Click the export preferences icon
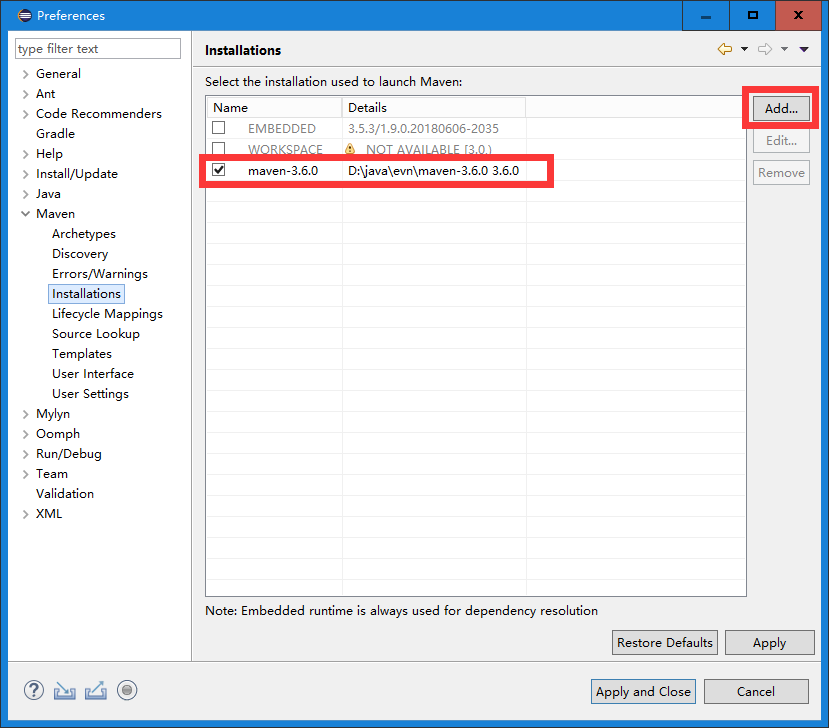This screenshot has height=728, width=829. [96, 690]
